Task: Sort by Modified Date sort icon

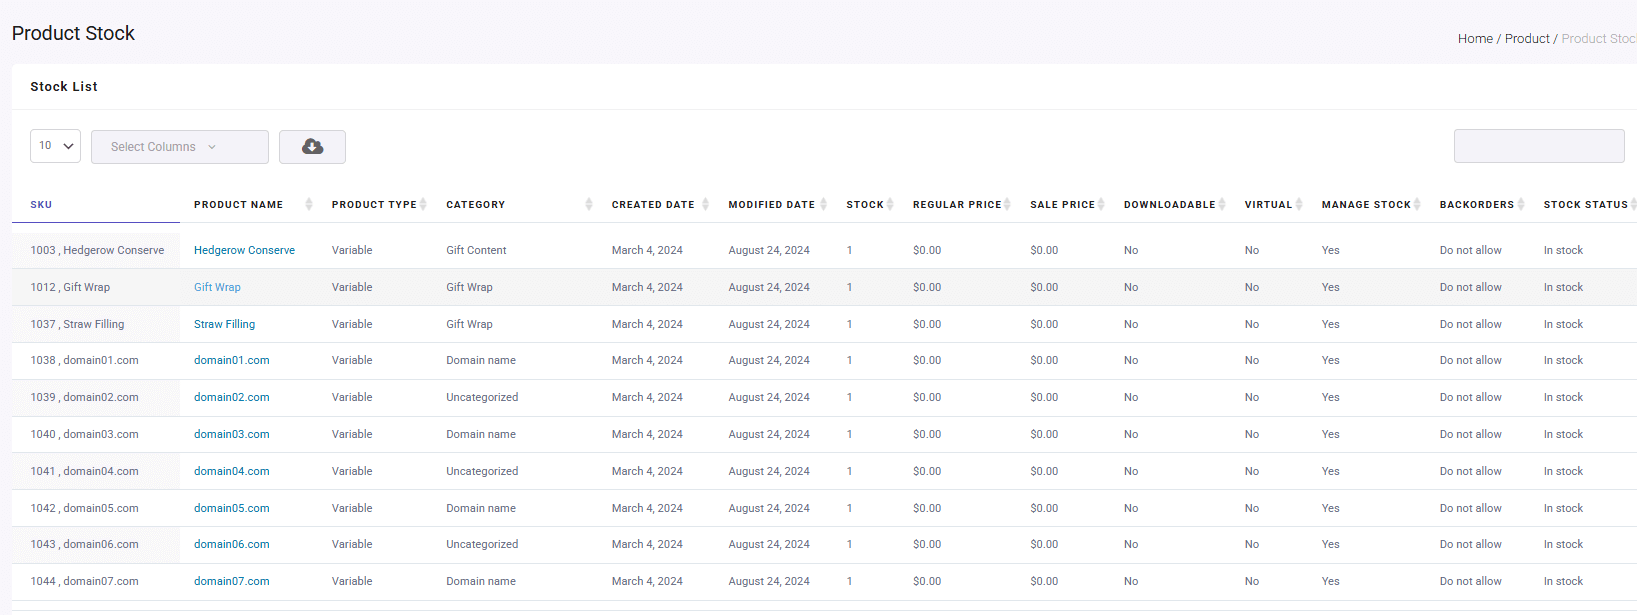Action: click(823, 205)
